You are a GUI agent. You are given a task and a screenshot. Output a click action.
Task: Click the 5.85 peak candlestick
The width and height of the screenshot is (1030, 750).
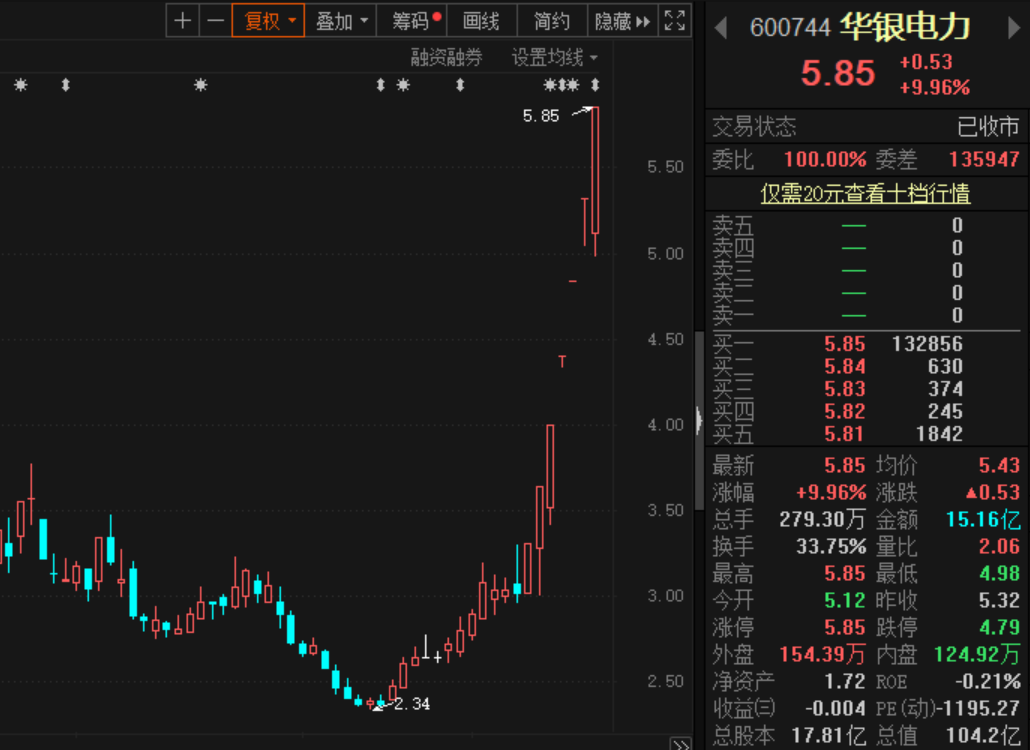click(x=595, y=170)
